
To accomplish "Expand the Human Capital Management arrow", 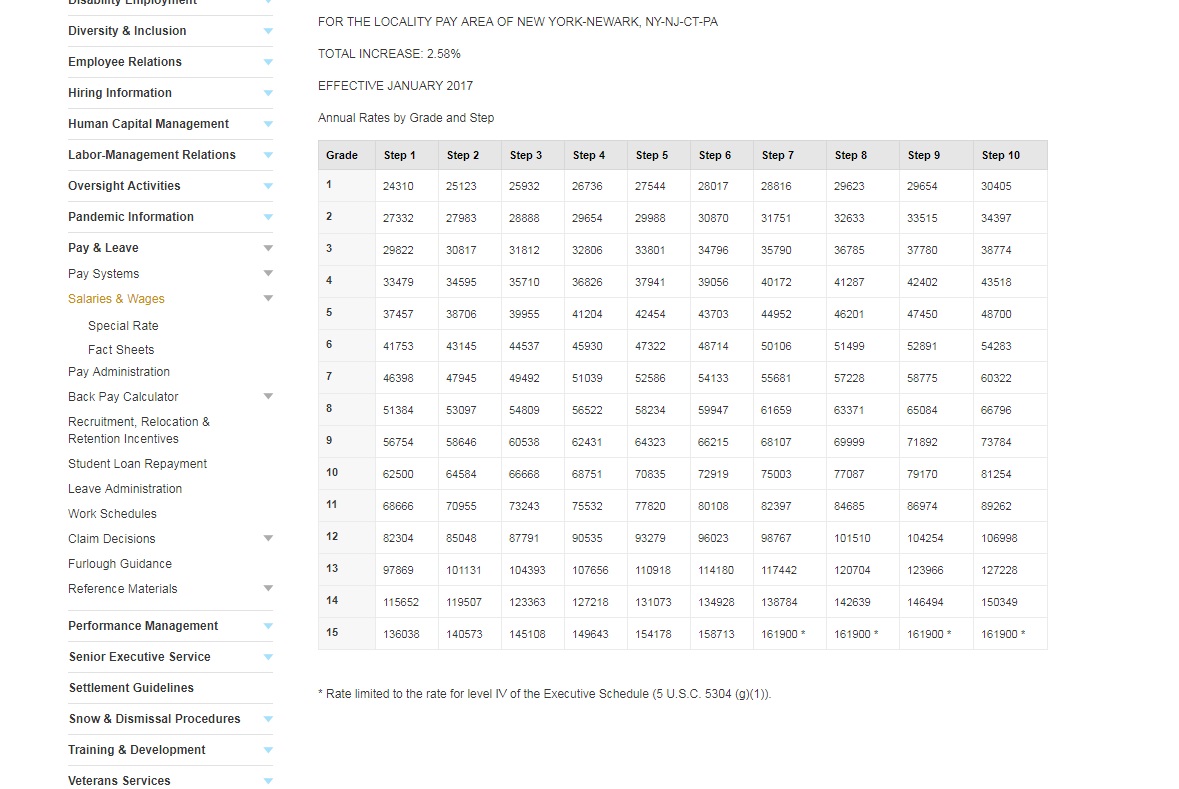I will (x=268, y=124).
